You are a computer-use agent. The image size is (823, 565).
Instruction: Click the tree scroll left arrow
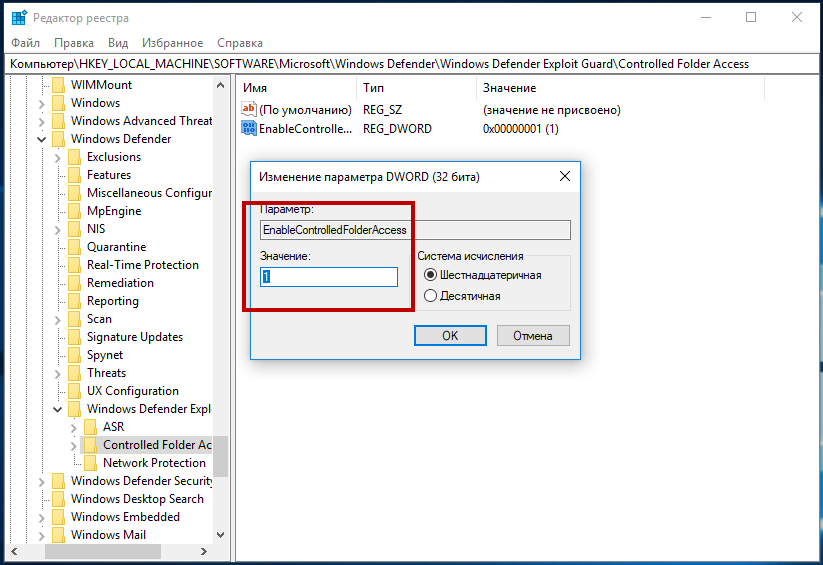click(14, 551)
